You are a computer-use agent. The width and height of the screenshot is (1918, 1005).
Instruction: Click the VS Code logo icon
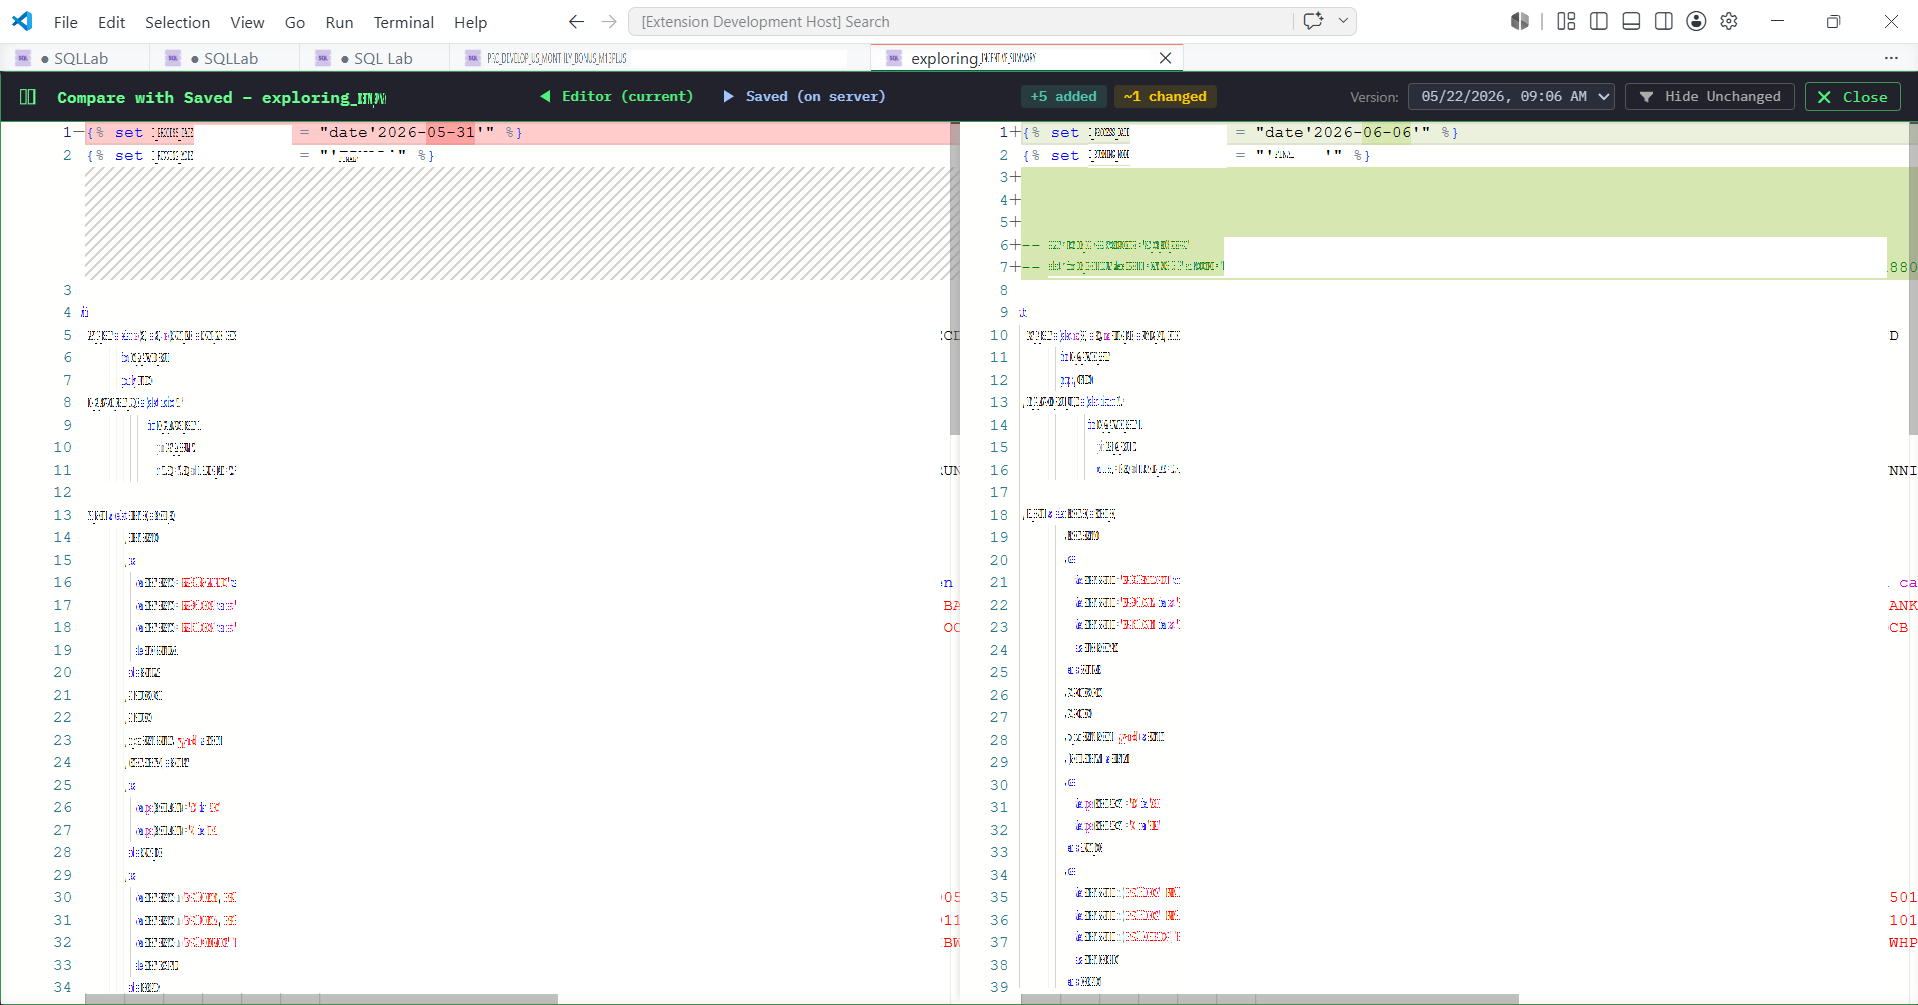point(22,21)
